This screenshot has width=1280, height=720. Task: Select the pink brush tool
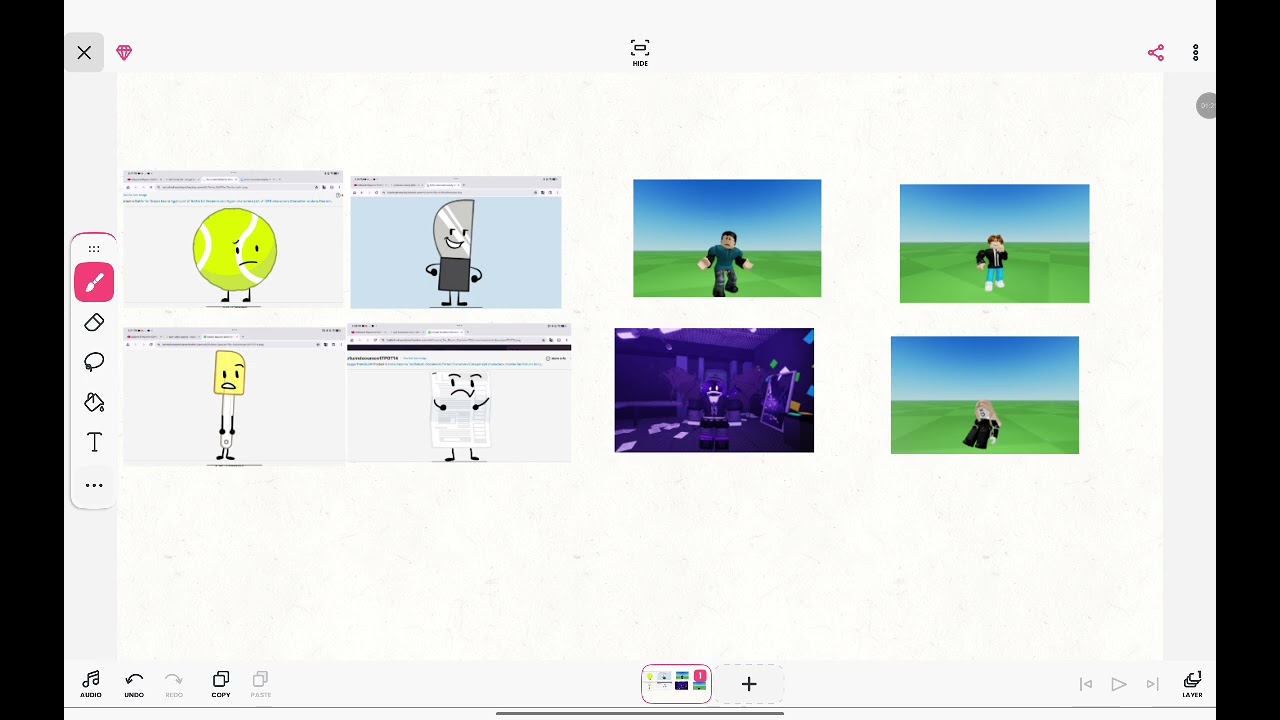(x=94, y=283)
